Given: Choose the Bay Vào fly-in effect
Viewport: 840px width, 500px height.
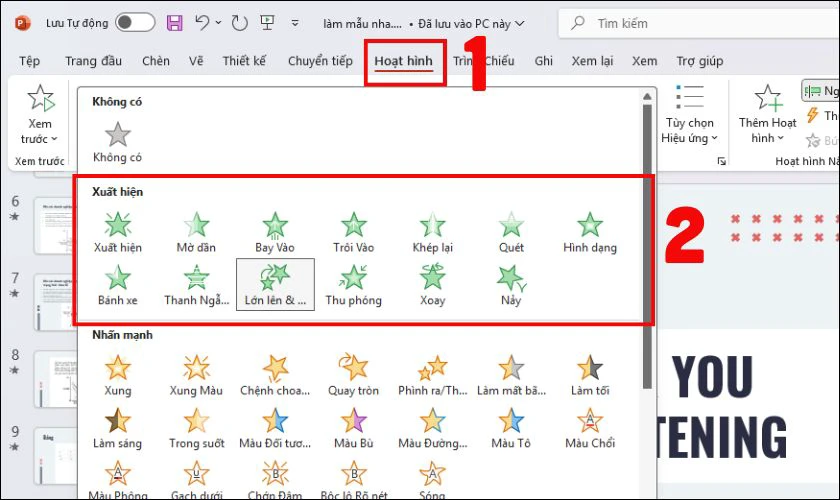Looking at the screenshot, I should pyautogui.click(x=275, y=233).
